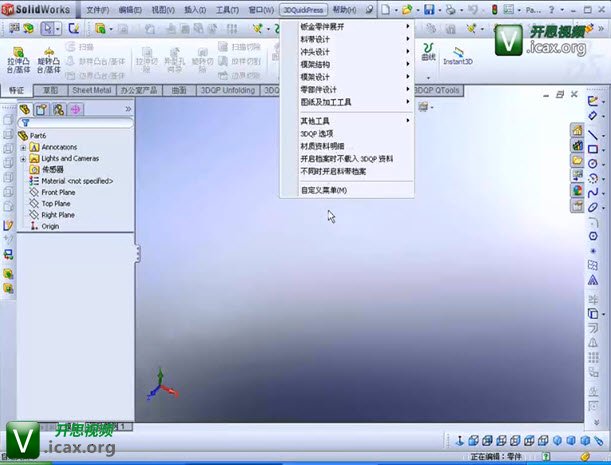Click the Save floppy disk icon
The width and height of the screenshot is (611, 465).
(x=429, y=9)
